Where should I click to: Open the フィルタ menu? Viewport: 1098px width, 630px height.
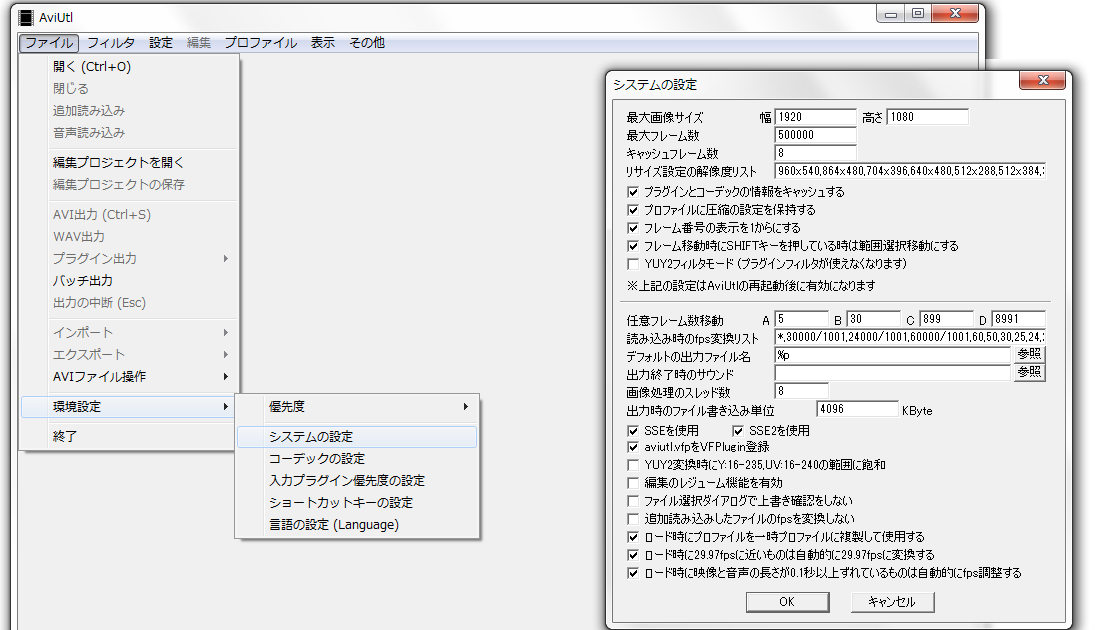click(111, 43)
